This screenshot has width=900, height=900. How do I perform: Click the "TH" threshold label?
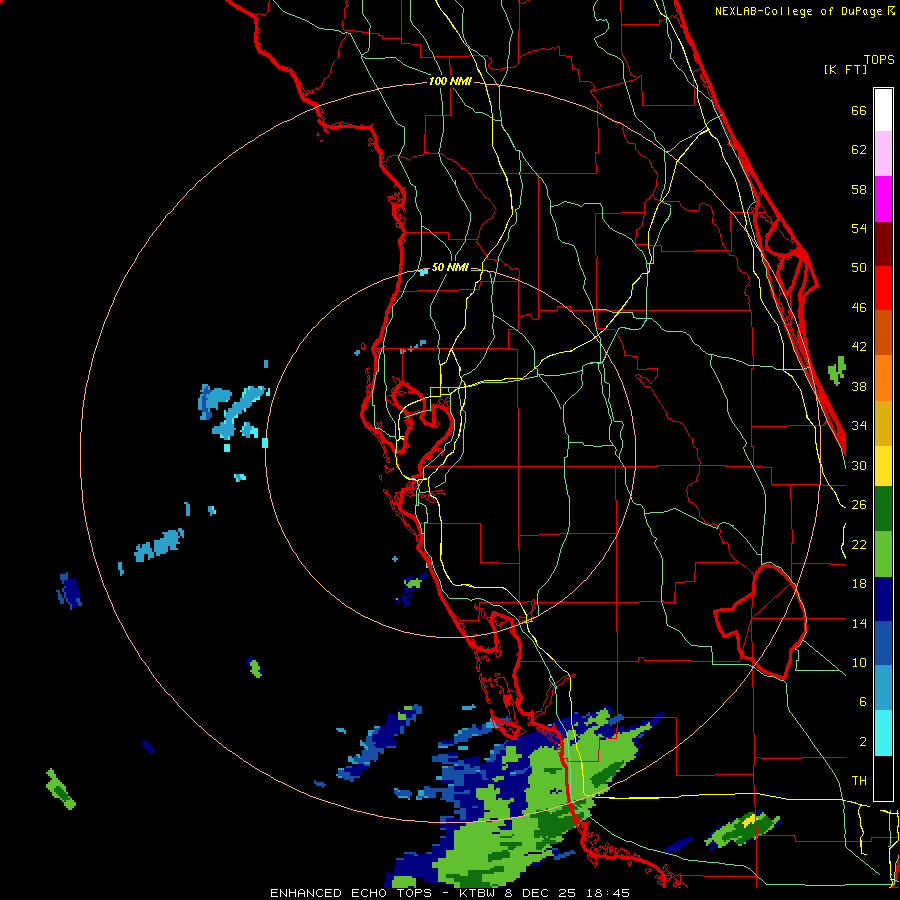(x=859, y=781)
